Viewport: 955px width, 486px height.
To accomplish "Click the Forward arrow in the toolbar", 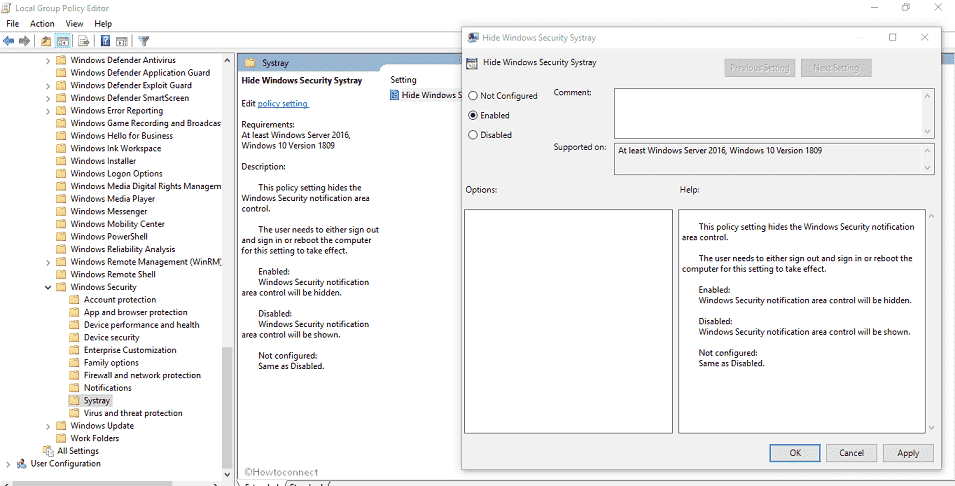I will click(x=24, y=41).
